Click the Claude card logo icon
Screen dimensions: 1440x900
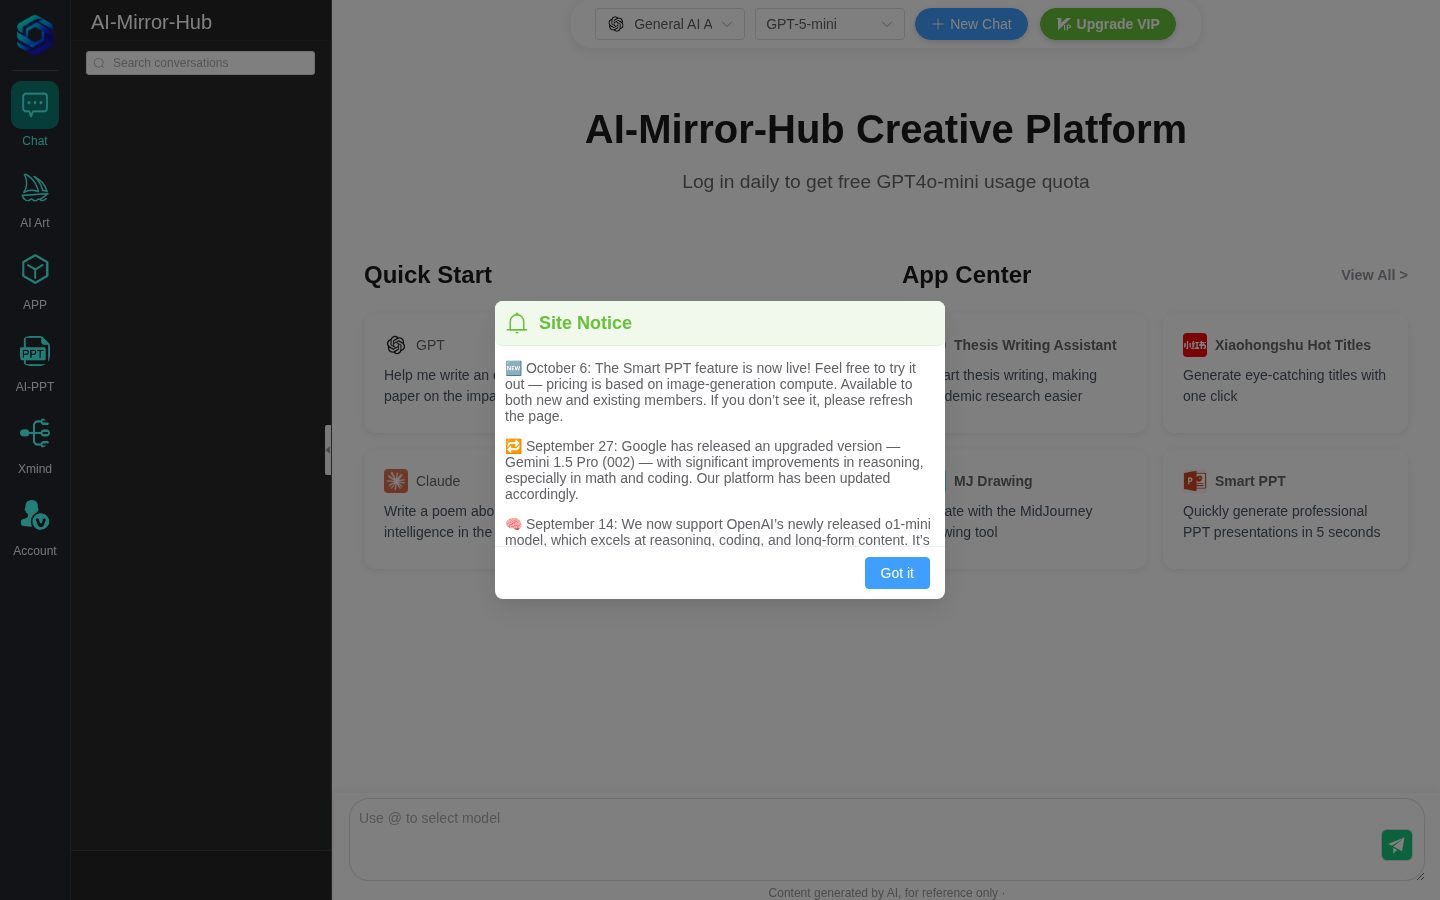[396, 481]
